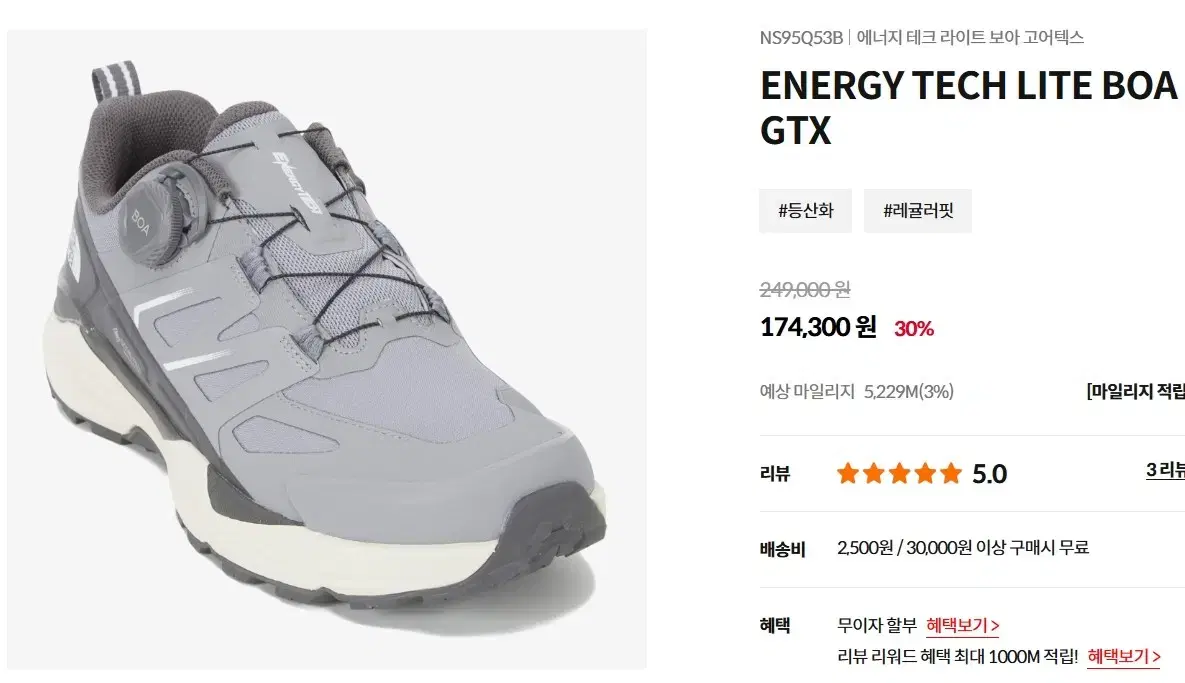Click the sale price 174,300 원
This screenshot has height=683, width=1185.
click(818, 327)
